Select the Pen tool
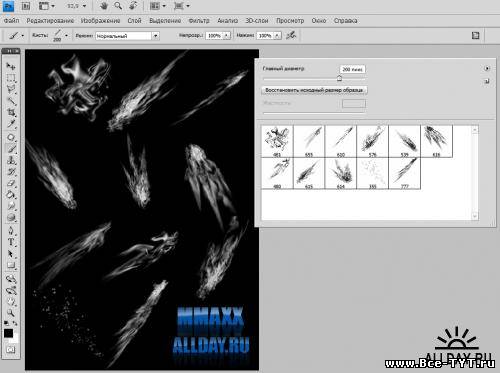This screenshot has height=373, width=500. 11,230
